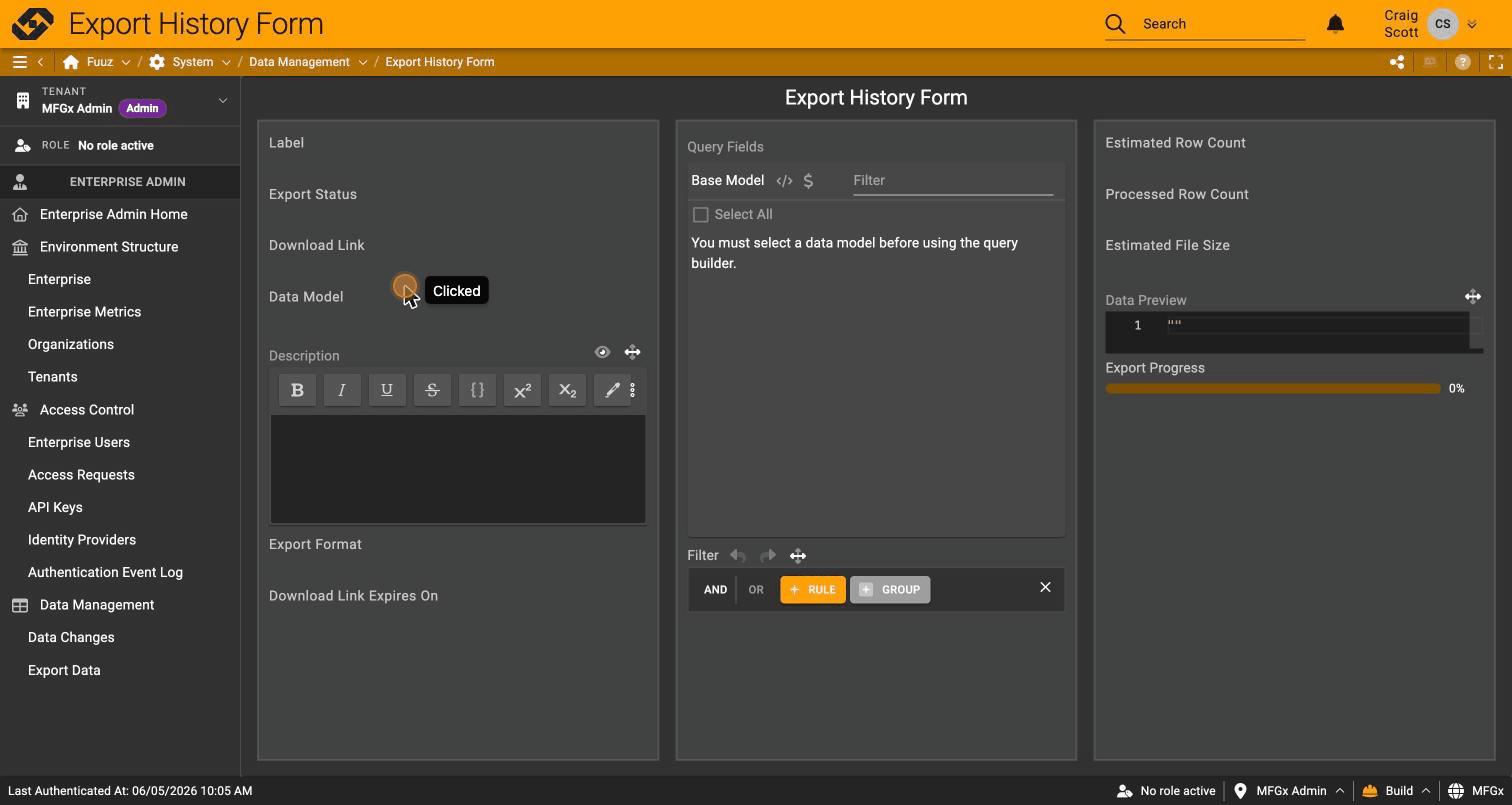Screen dimensions: 1512x805
Task: Click the CS user avatar
Action: 1442,23
